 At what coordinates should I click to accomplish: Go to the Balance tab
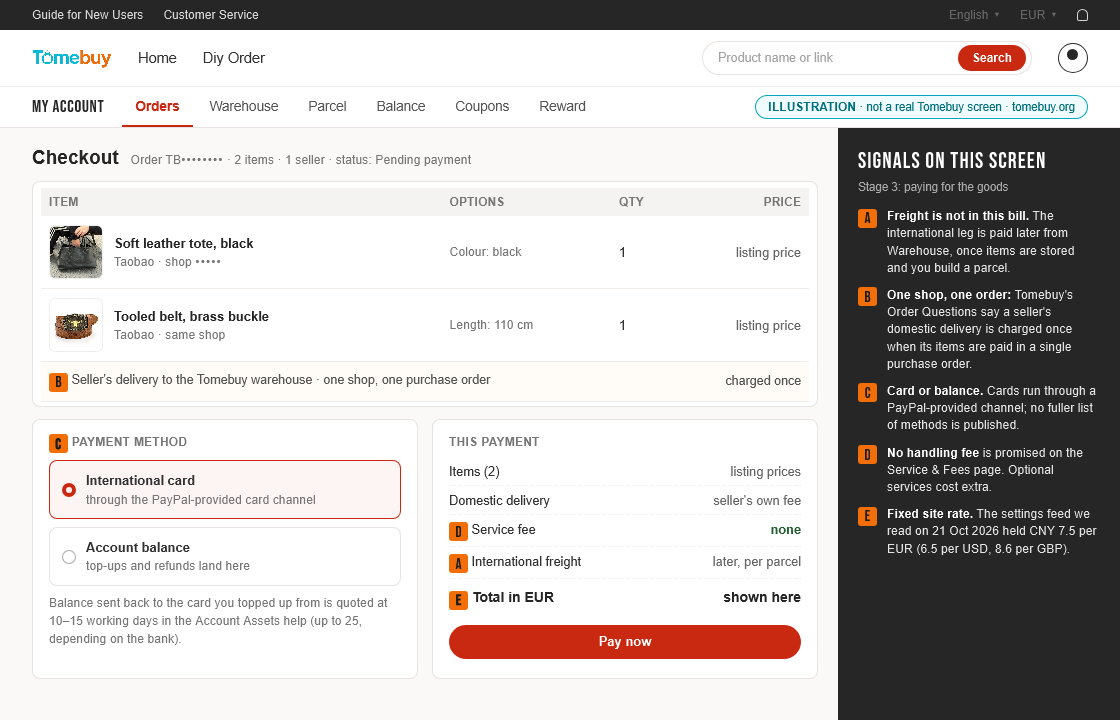click(401, 106)
